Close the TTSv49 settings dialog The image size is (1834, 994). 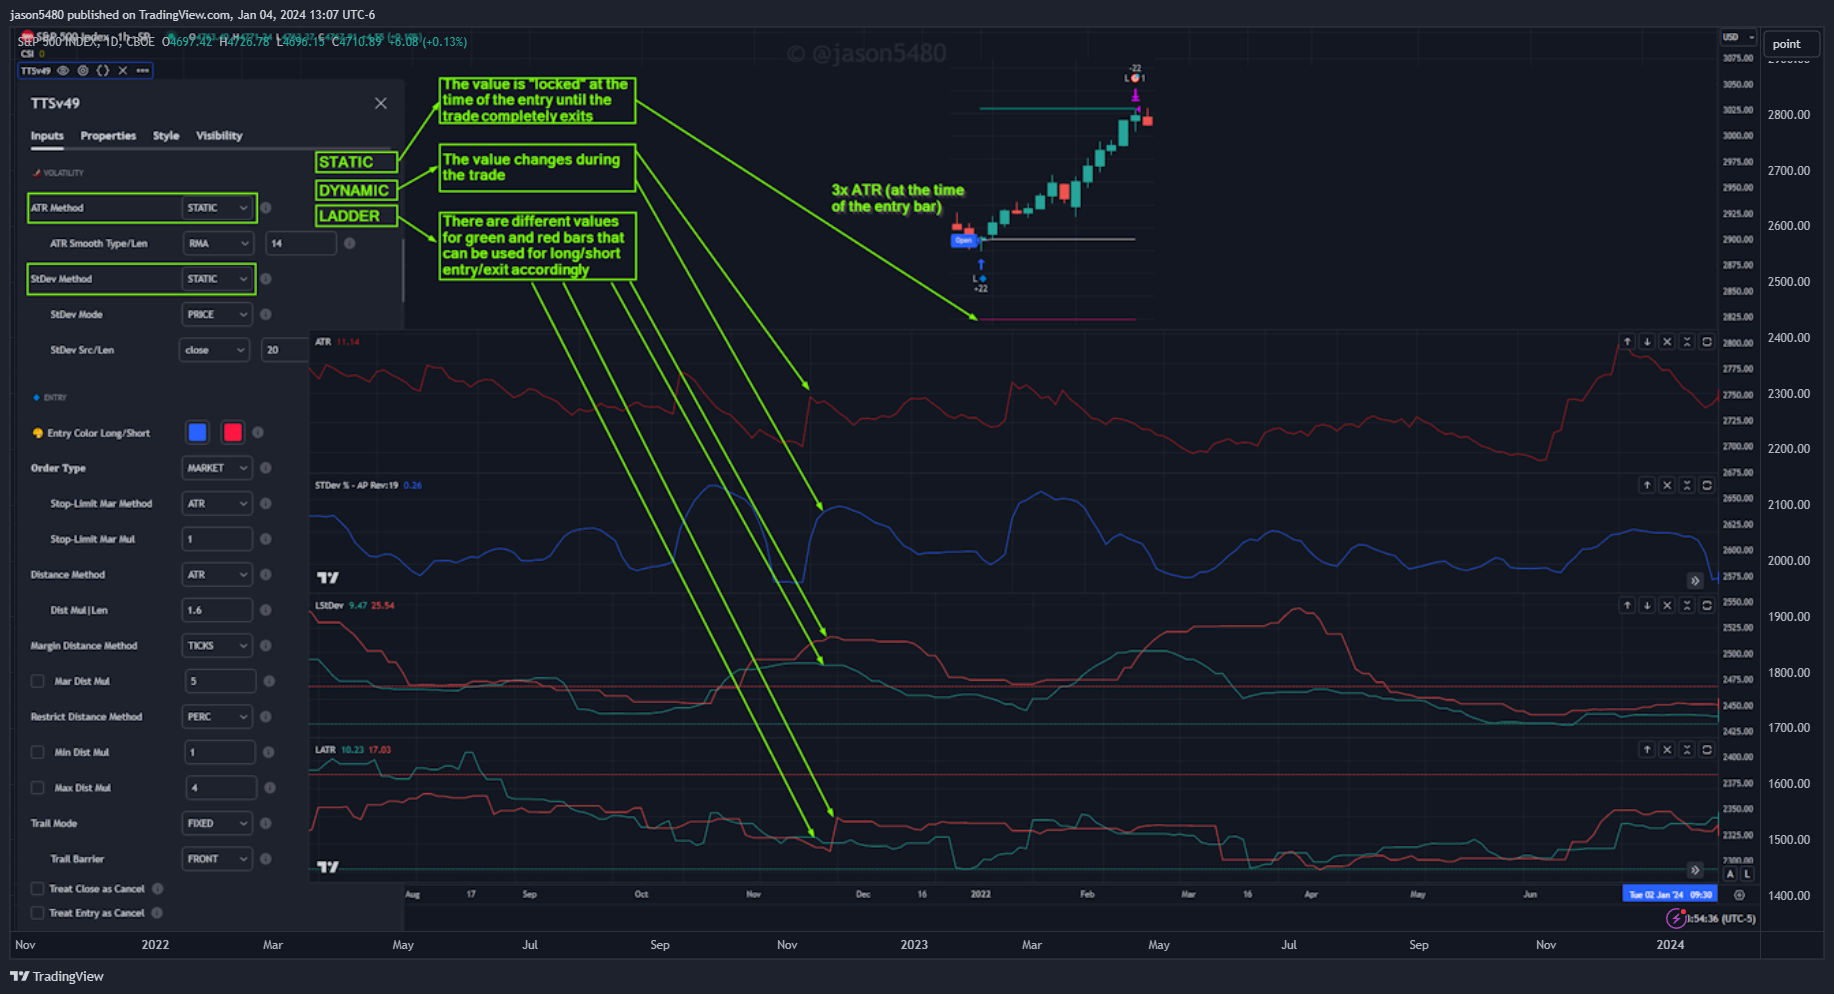click(381, 103)
